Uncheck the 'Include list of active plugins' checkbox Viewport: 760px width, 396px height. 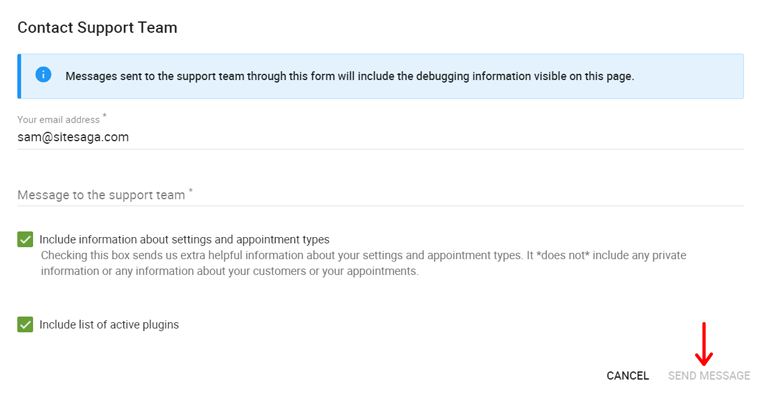[25, 324]
